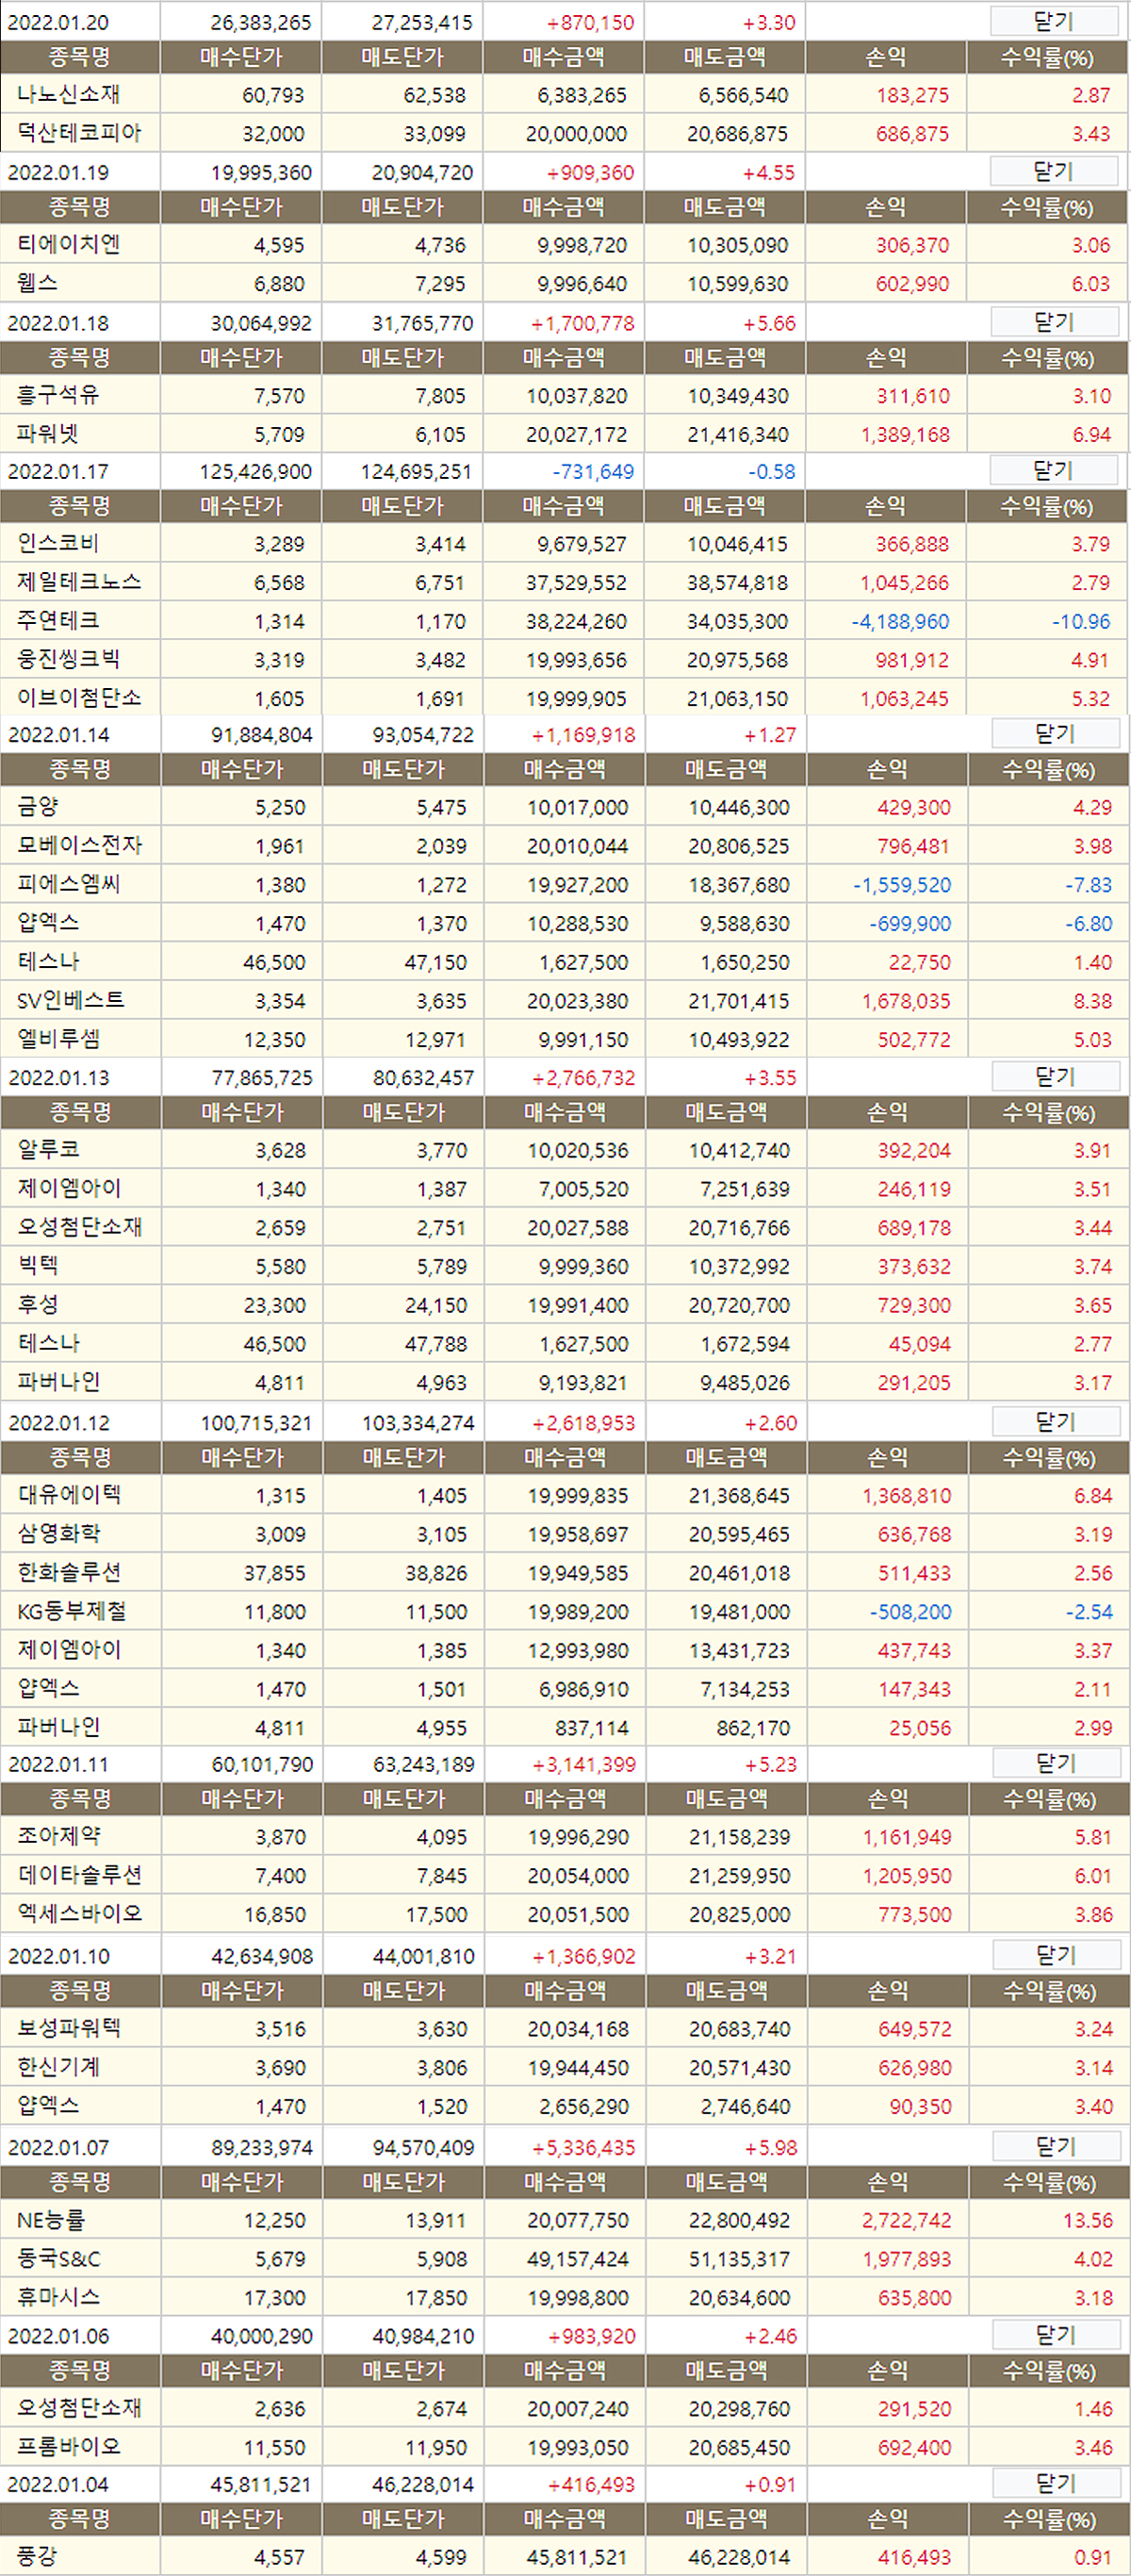
Task: Click the stock name 피에스엠씨
Action: pos(69,883)
